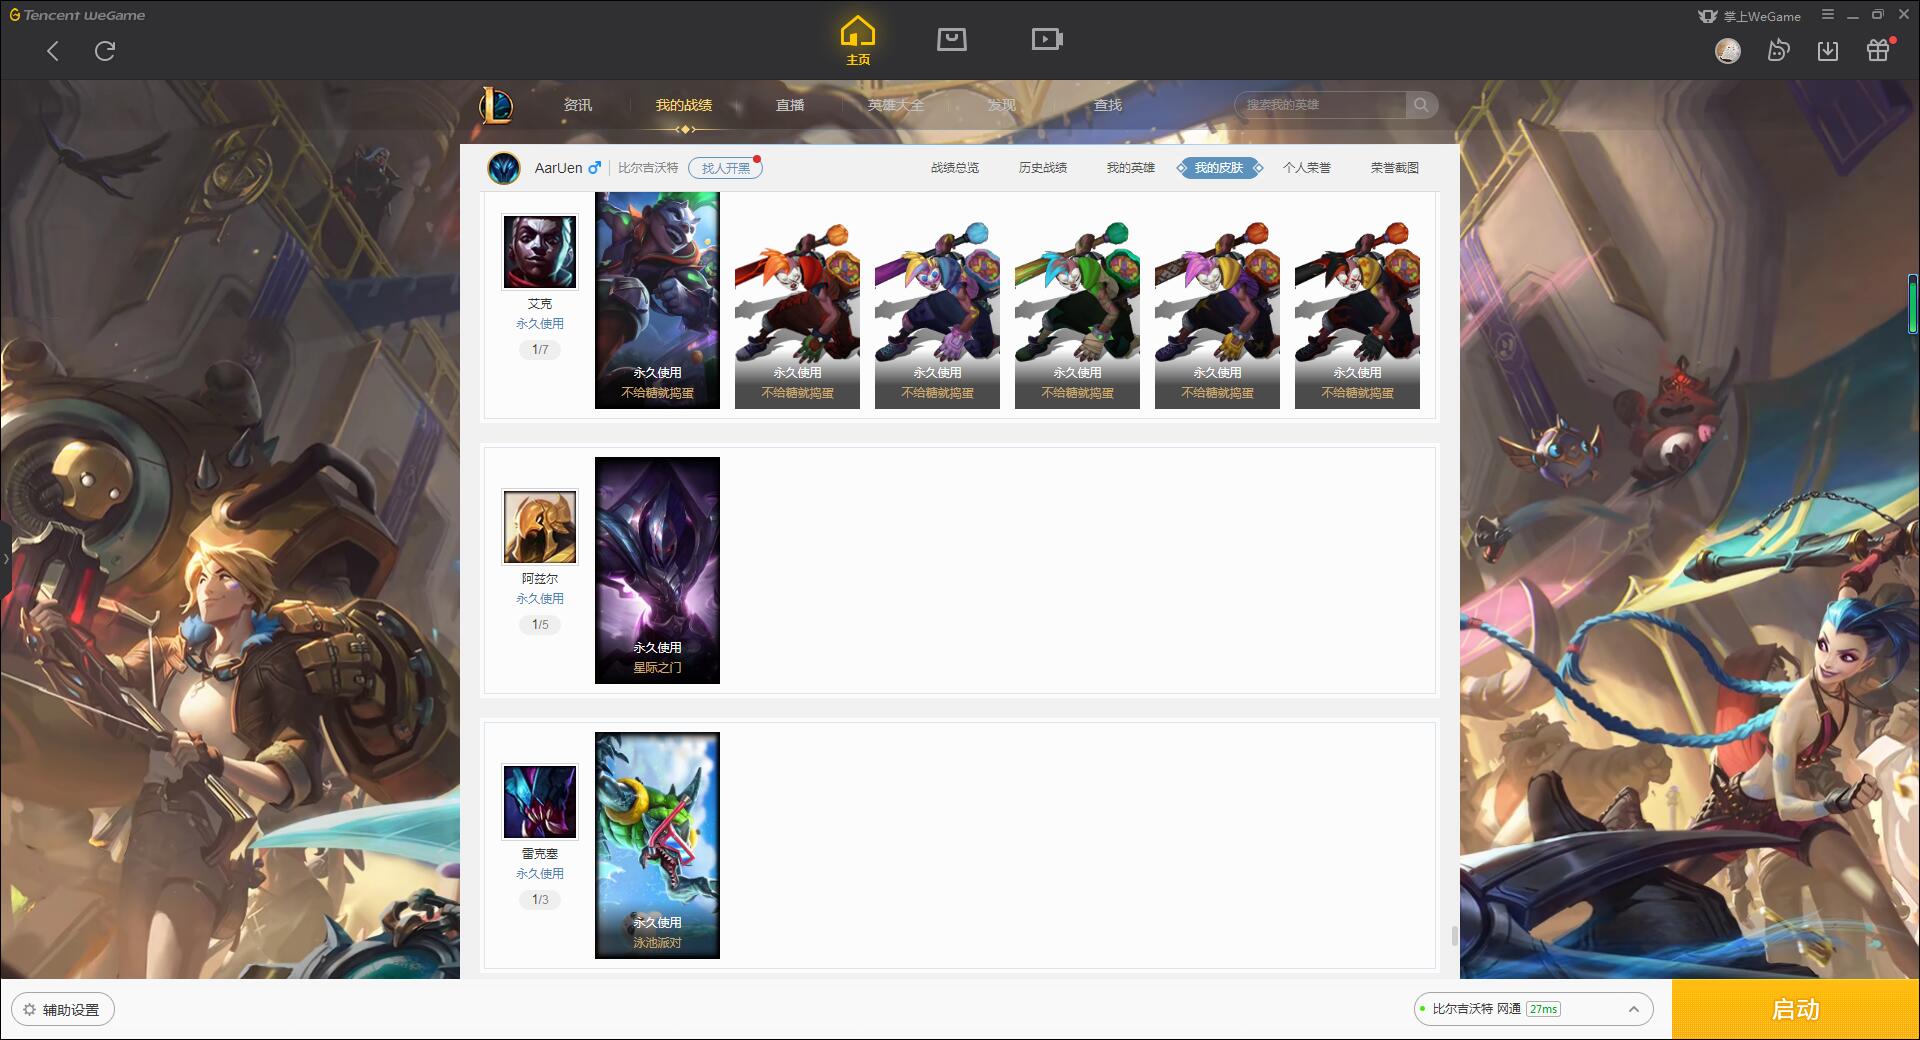
Task: Click the 1/7 skin count badge
Action: 540,350
